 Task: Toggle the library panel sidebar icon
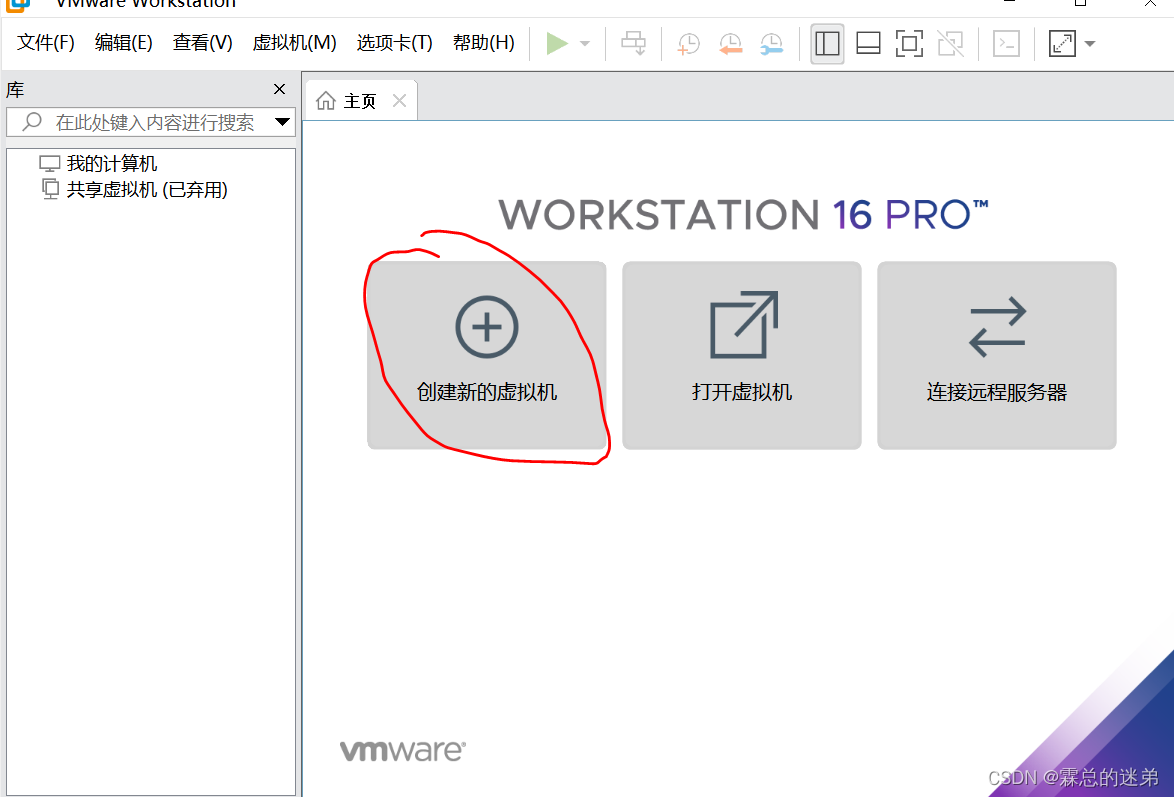pos(827,43)
